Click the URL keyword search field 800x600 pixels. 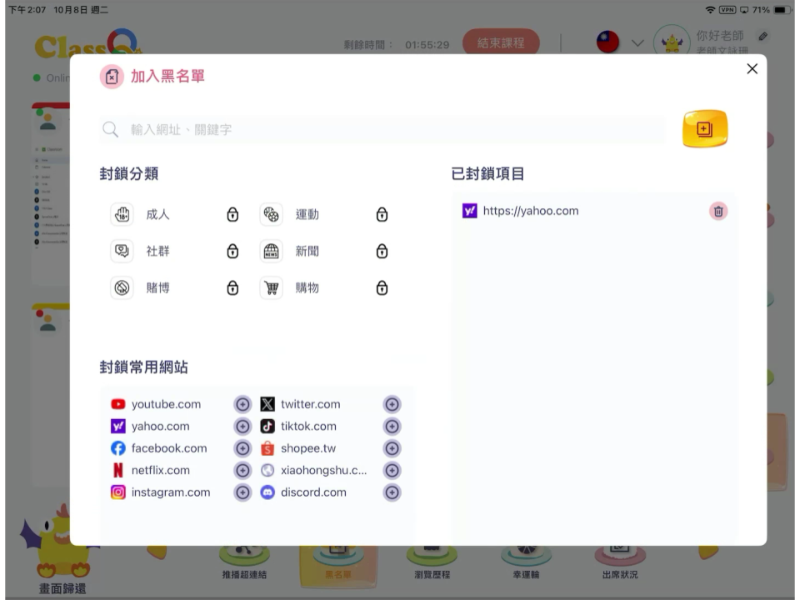[390, 130]
